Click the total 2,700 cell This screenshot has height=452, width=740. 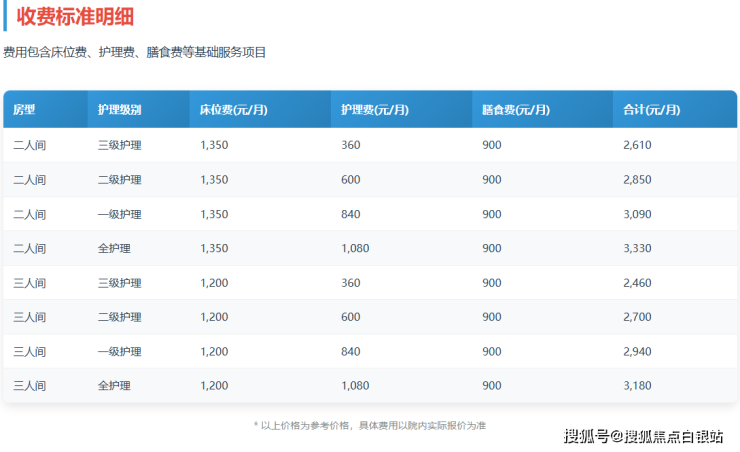click(x=637, y=317)
